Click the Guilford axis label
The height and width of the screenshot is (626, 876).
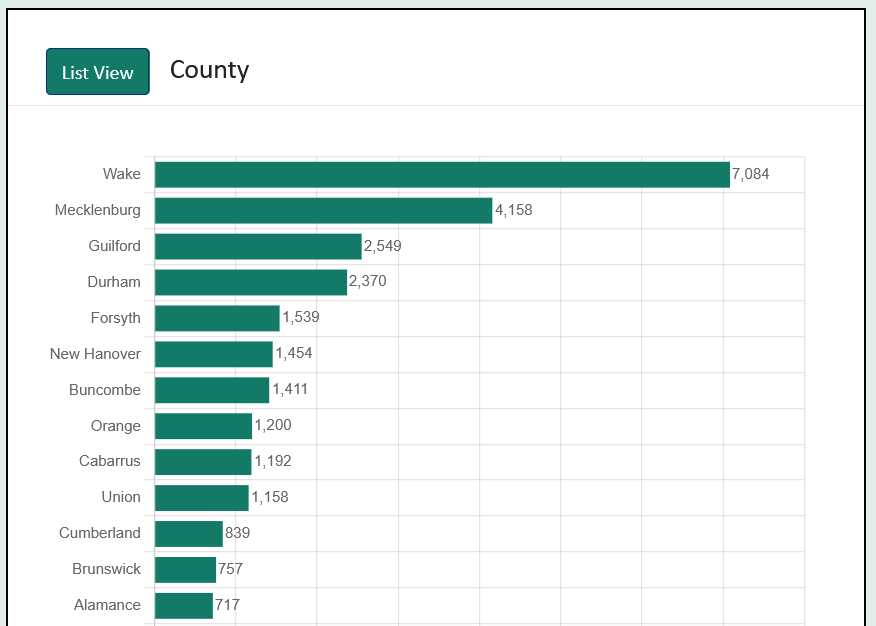point(115,246)
